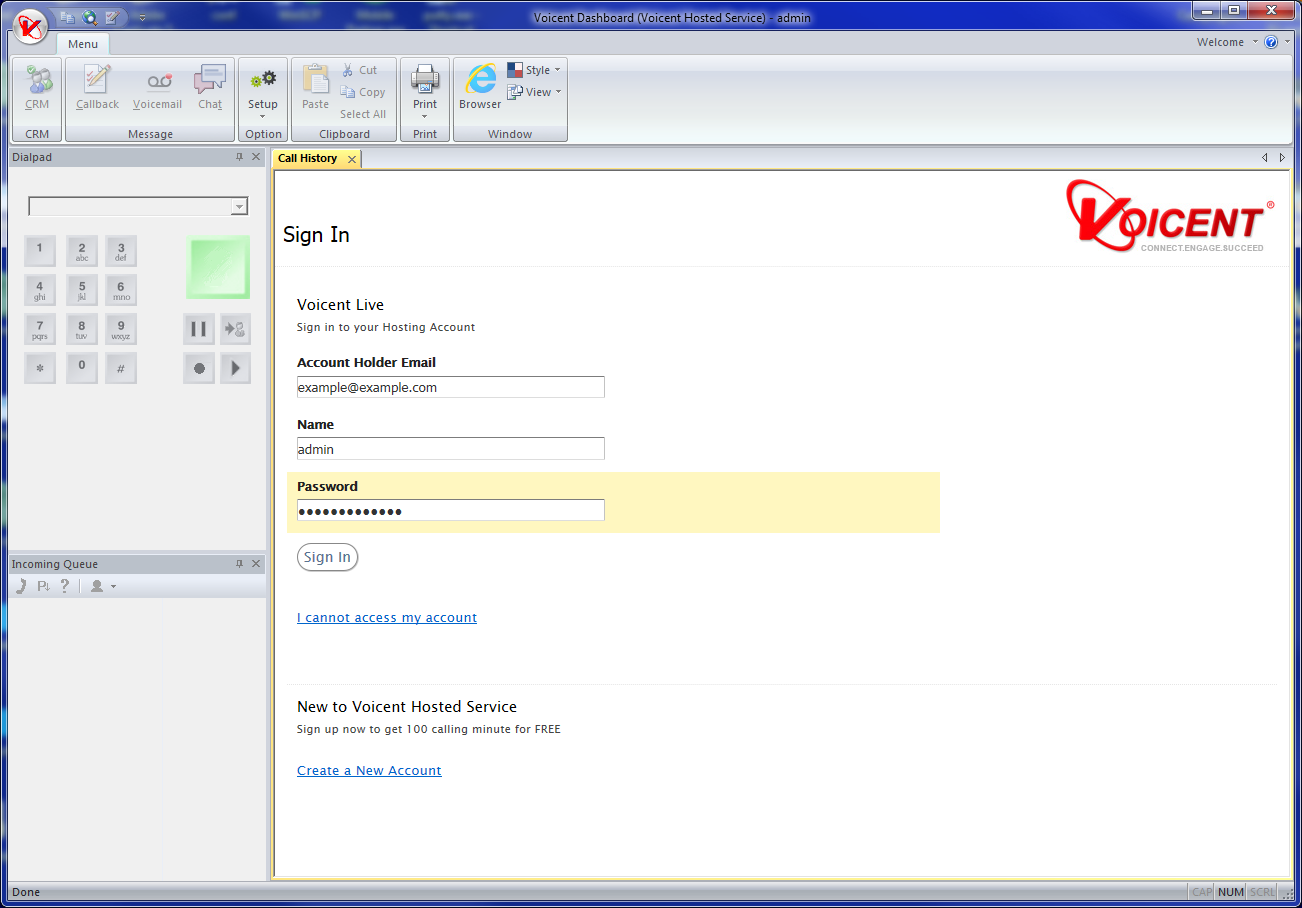Click the star key on the Dialpad

tap(40, 368)
